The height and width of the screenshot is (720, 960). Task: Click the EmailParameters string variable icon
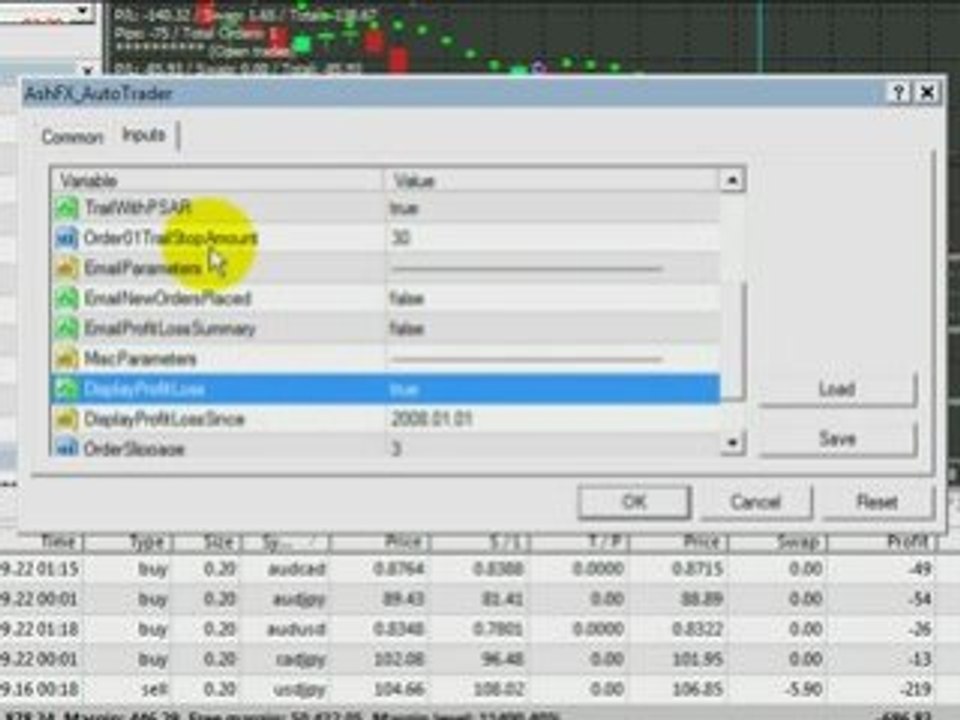(67, 268)
